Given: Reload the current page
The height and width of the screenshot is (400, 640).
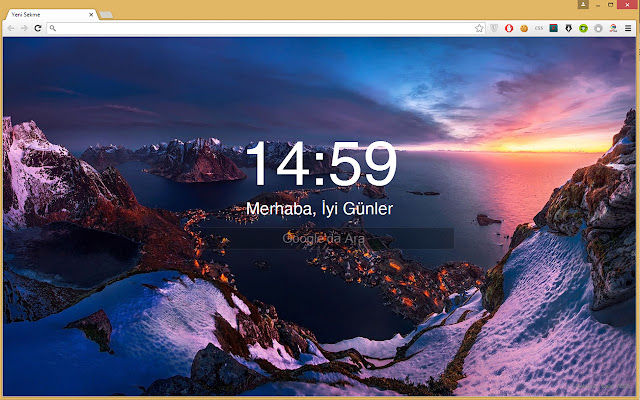Looking at the screenshot, I should point(38,28).
